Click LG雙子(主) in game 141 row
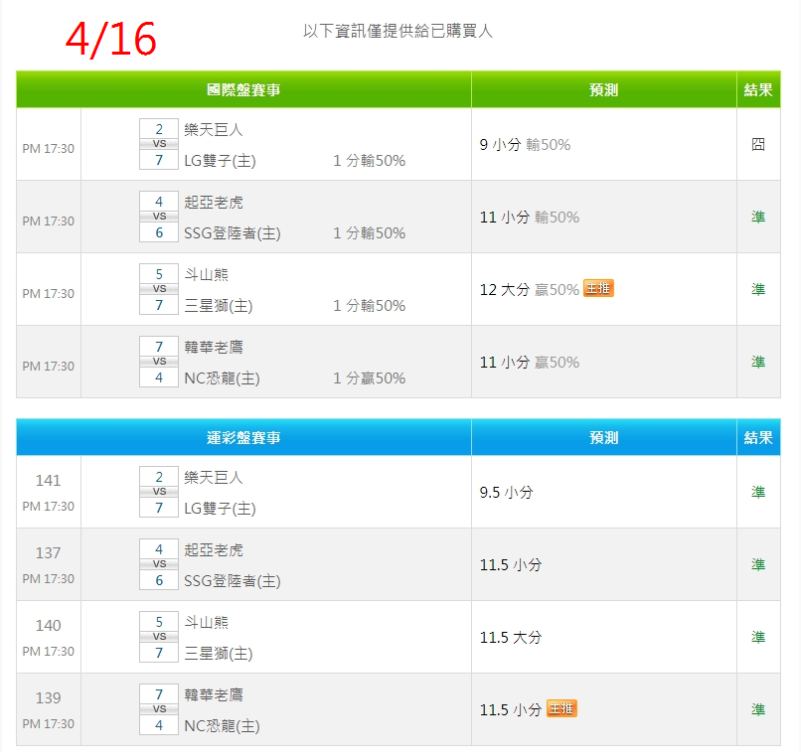The height and width of the screenshot is (752, 801). pyautogui.click(x=220, y=509)
